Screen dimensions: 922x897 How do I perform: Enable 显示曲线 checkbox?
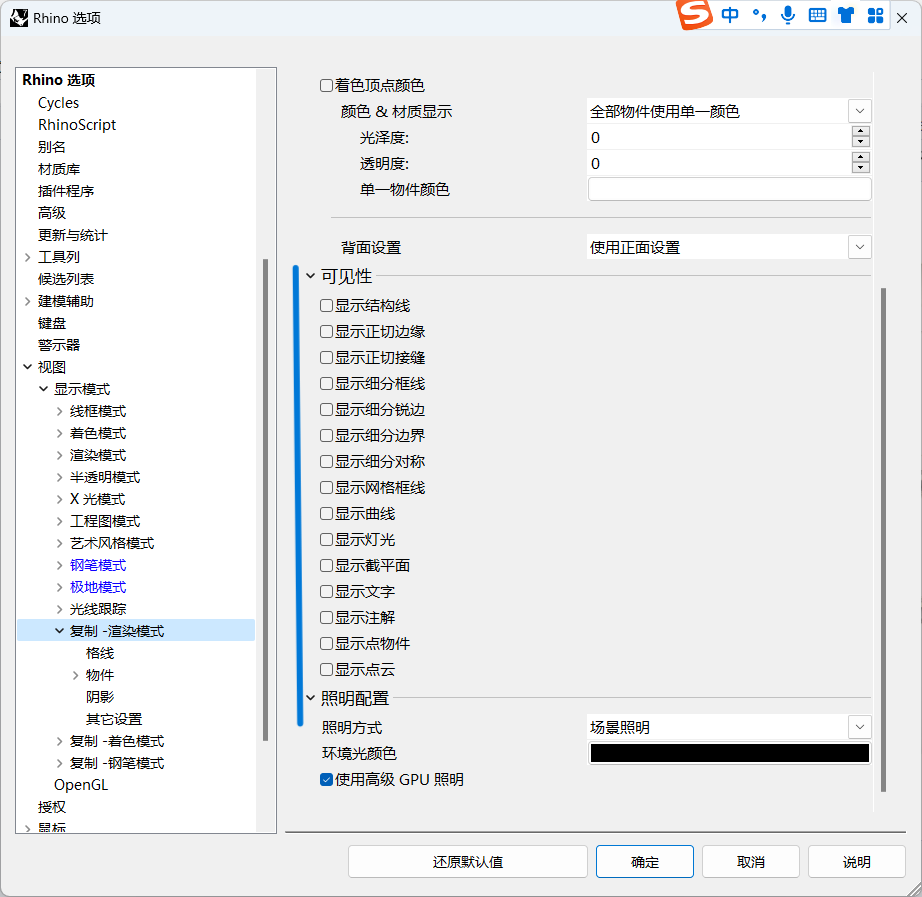(326, 513)
